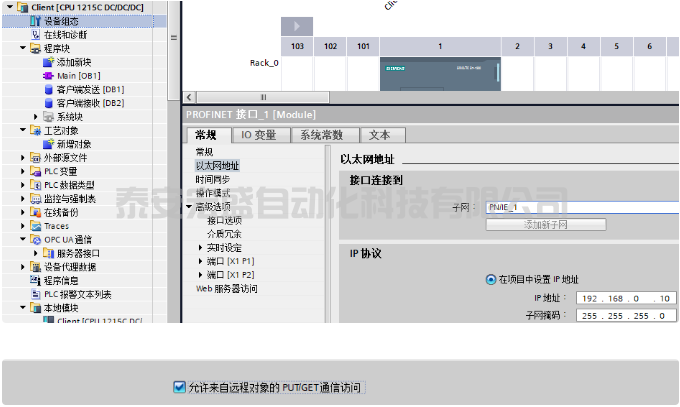Expand 端口 [X1 P1] settings node
The image size is (680, 407).
pyautogui.click(x=200, y=261)
